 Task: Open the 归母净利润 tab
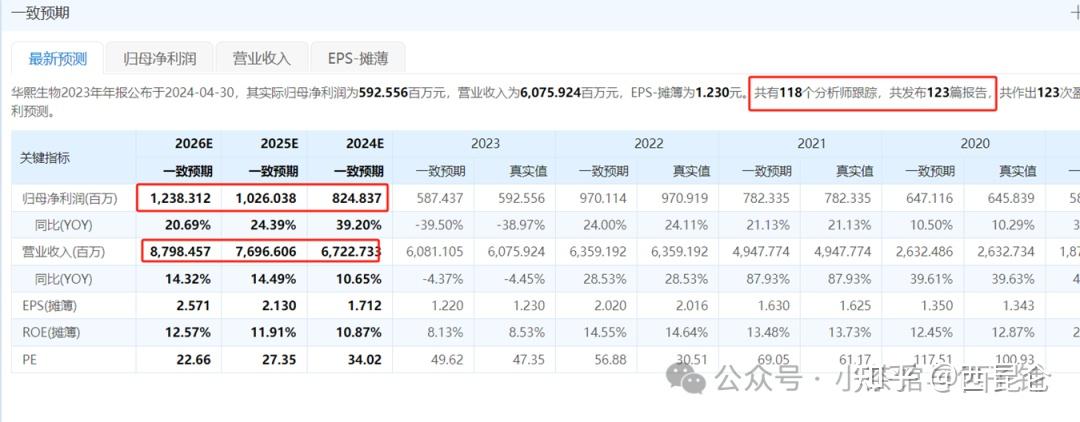[x=159, y=59]
